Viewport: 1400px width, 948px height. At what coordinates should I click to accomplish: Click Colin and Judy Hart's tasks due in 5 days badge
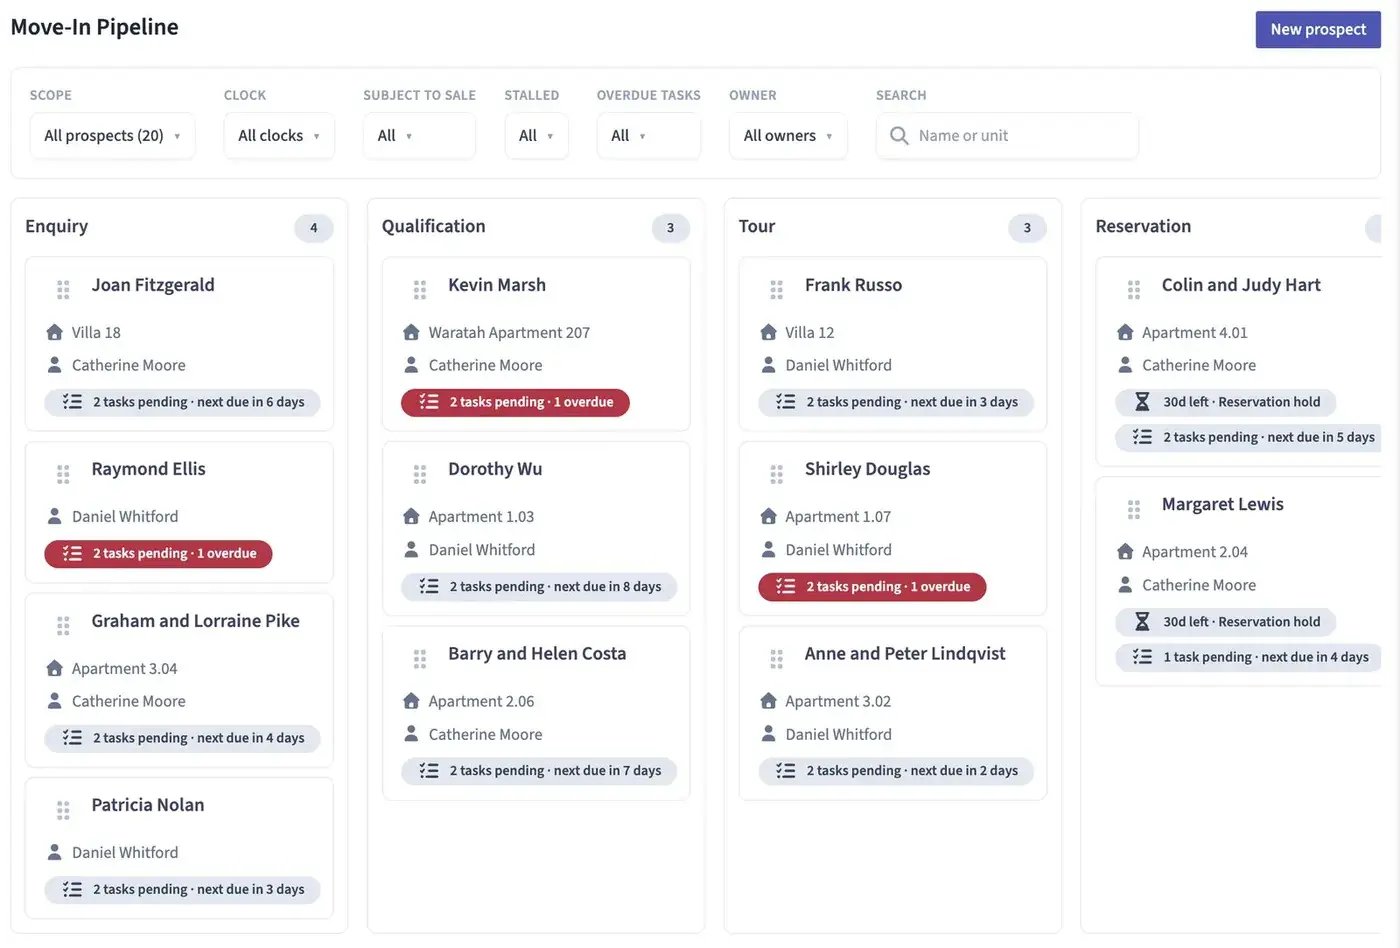1249,437
